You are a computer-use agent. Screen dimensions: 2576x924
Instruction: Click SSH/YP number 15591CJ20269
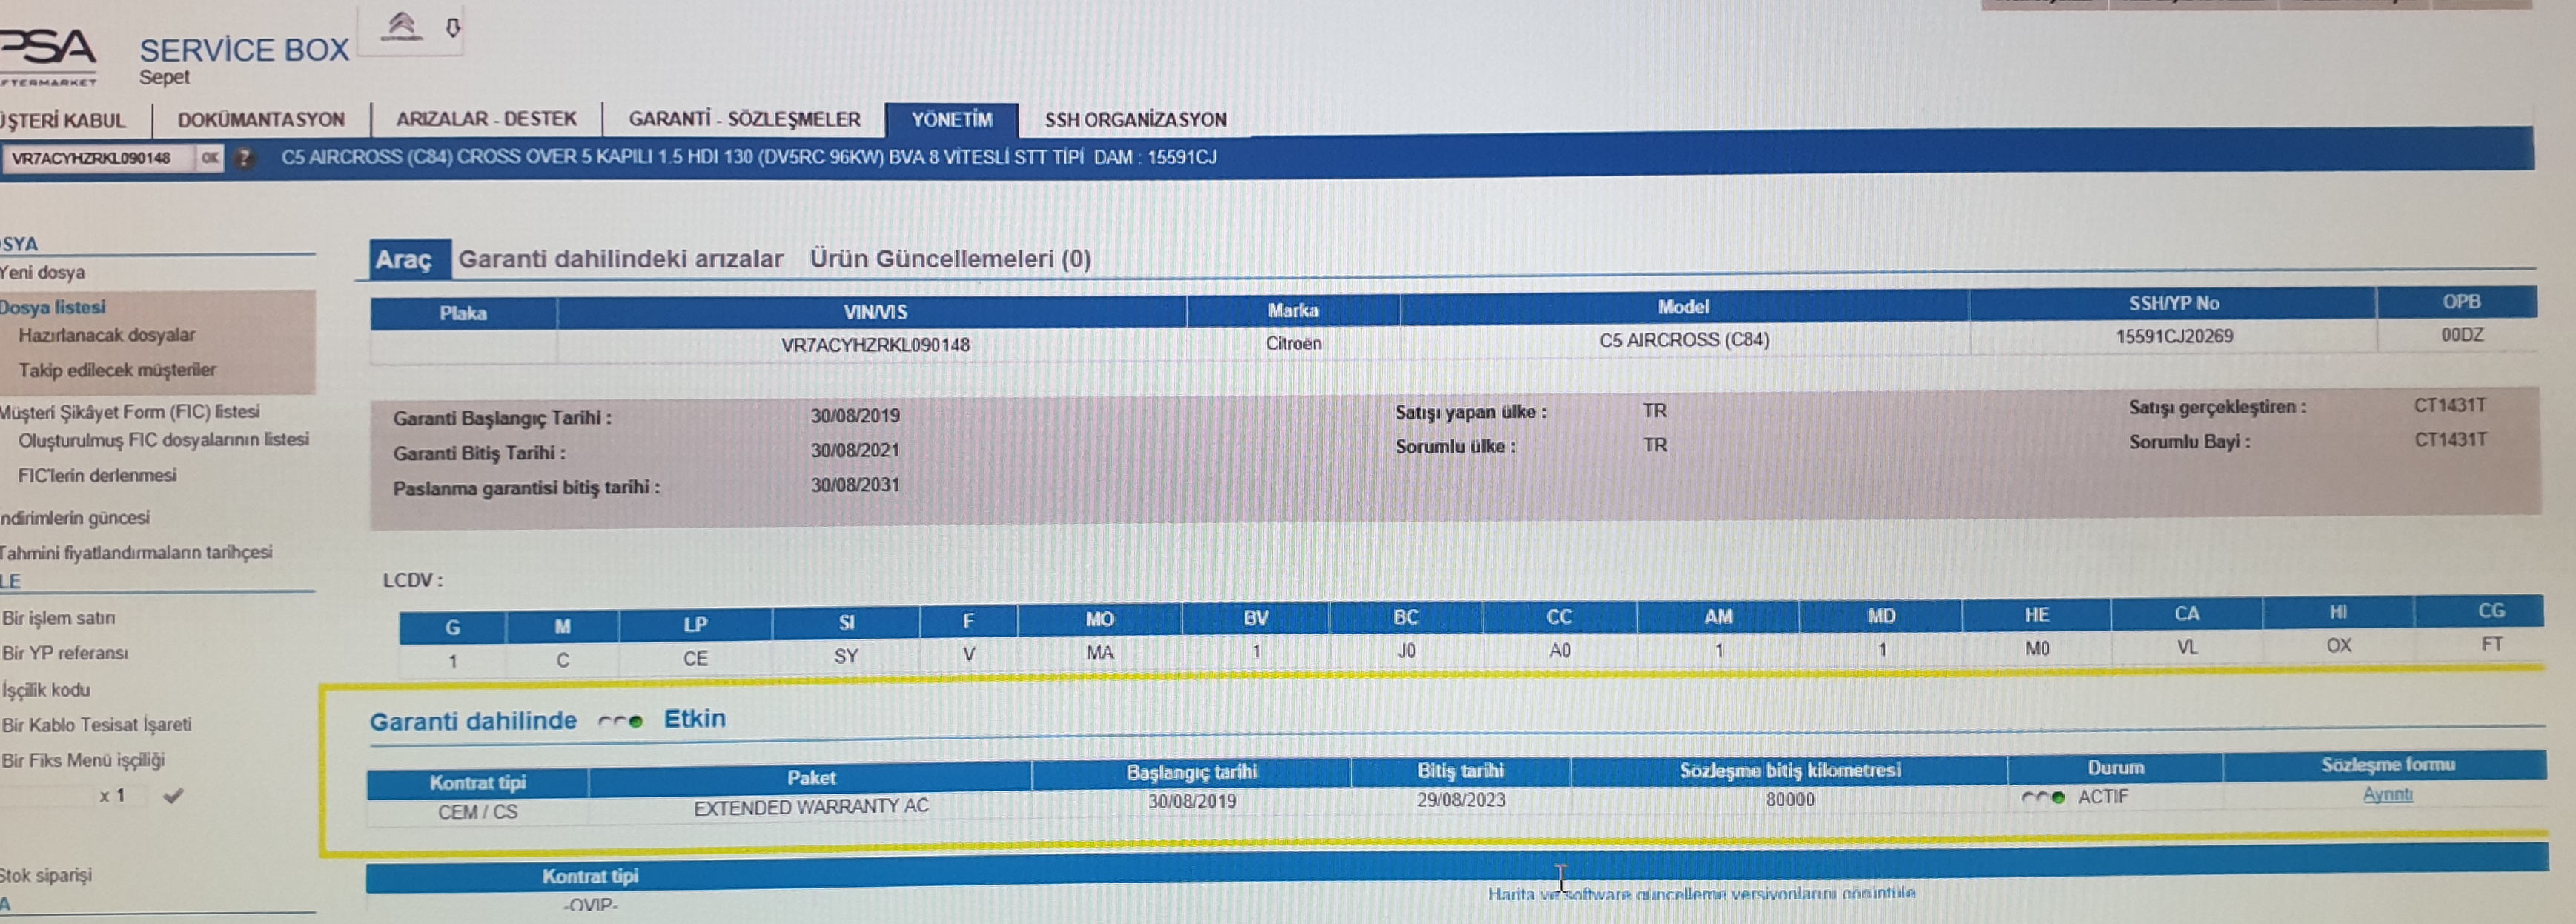(x=2174, y=337)
